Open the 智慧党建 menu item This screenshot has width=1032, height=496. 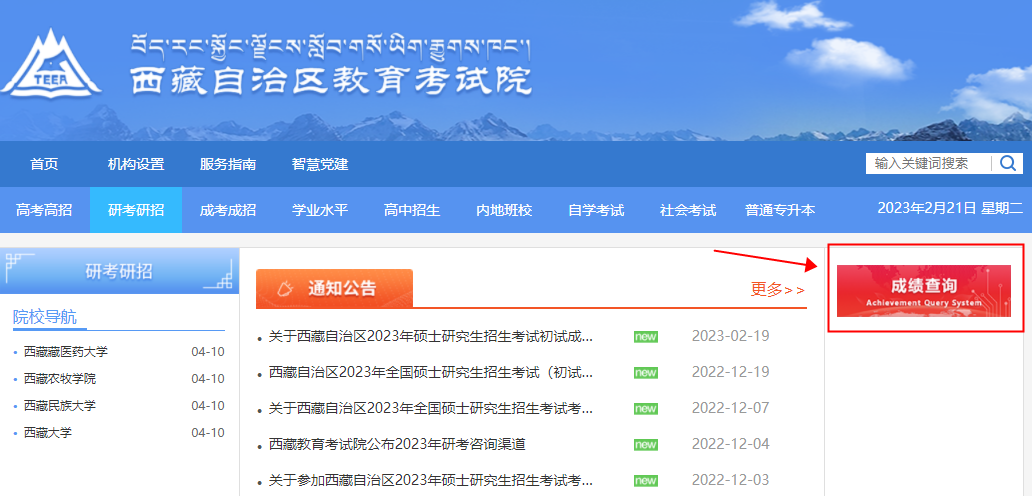[320, 164]
